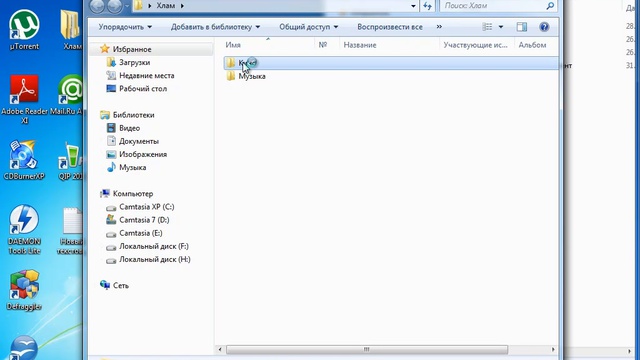Sort by the № column header
The height and width of the screenshot is (360, 640).
(327, 45)
